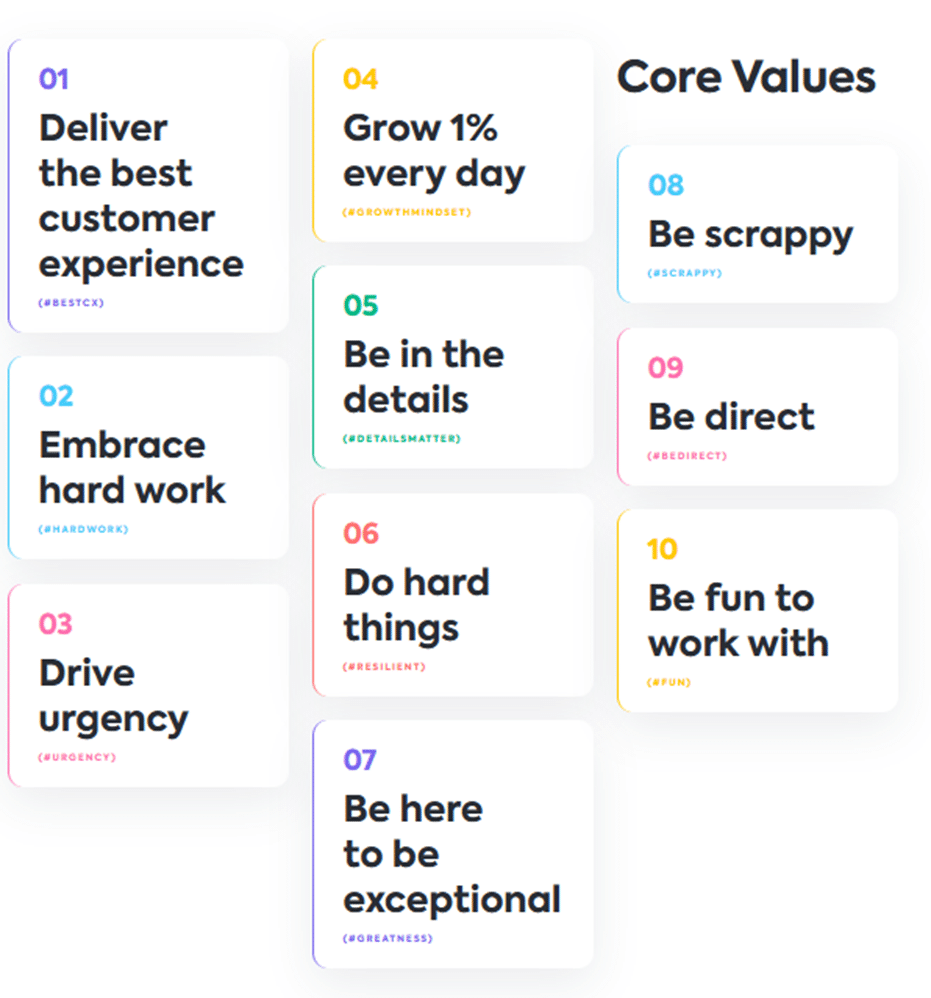Open the #DETAILSMATTER hashtag
Image resolution: width=931 pixels, height=998 pixels.
click(x=402, y=439)
